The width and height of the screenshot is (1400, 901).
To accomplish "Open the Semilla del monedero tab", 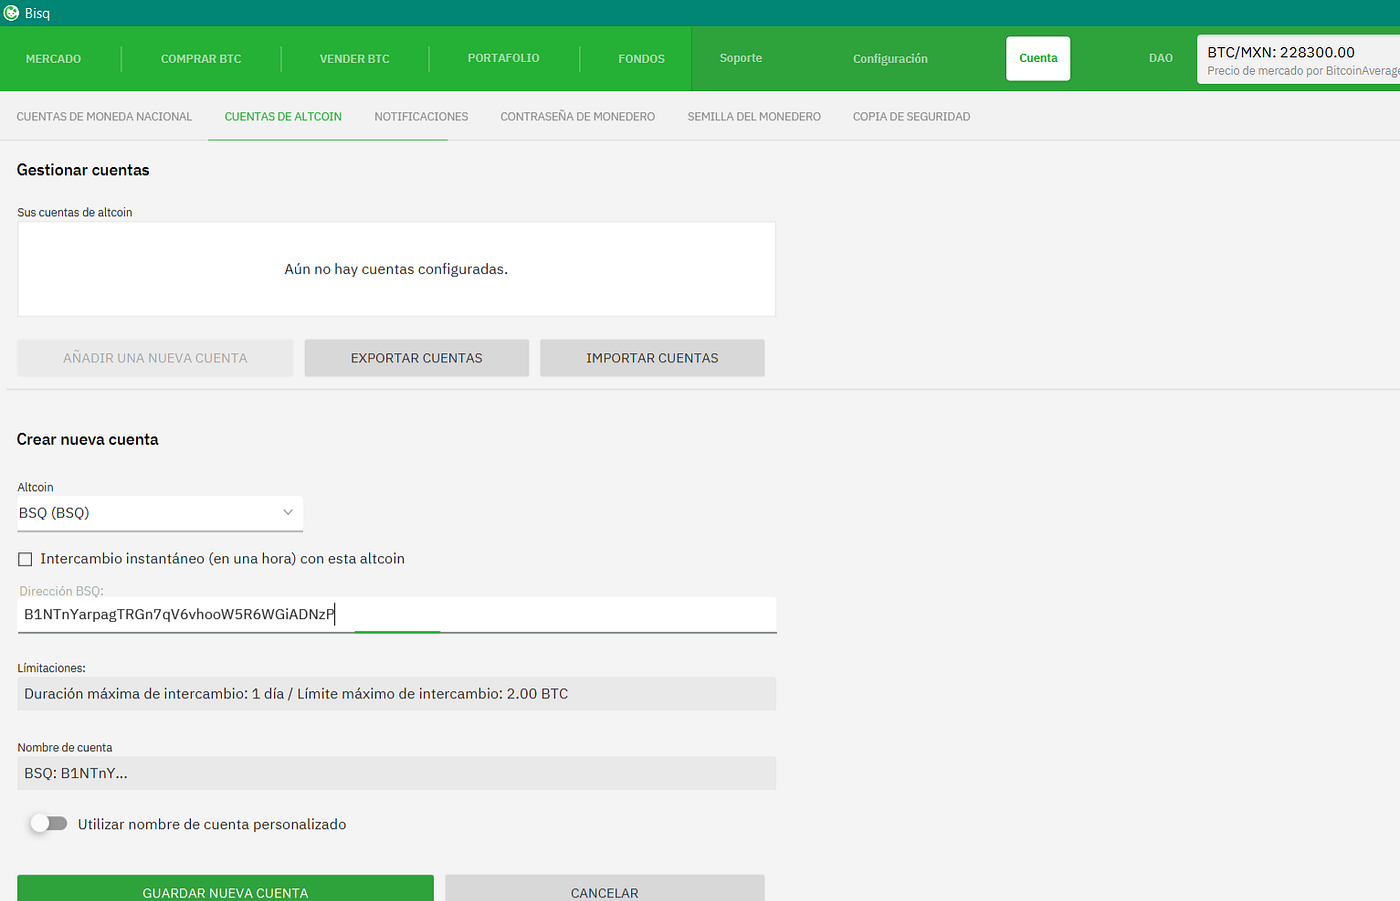I will (x=754, y=117).
